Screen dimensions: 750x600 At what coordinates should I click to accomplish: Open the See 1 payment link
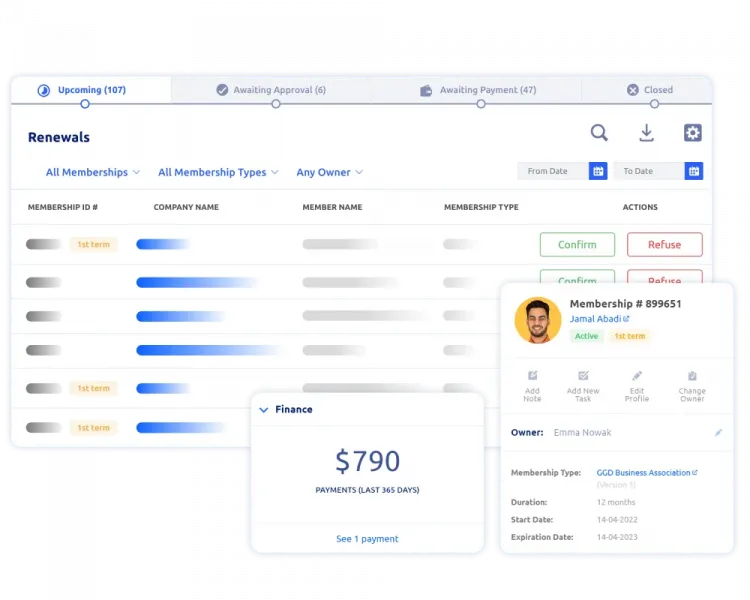pyautogui.click(x=367, y=539)
